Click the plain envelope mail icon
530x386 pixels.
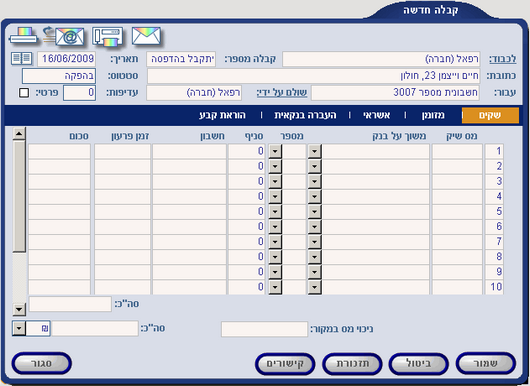[146, 36]
